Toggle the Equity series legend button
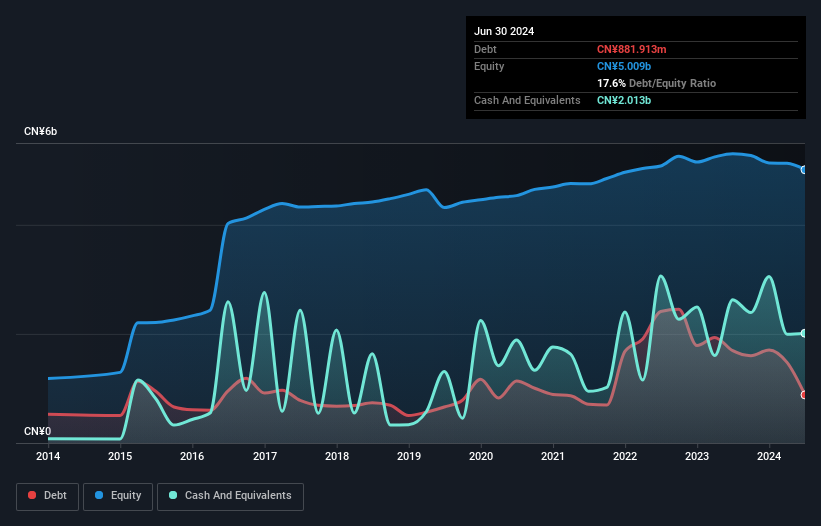 pos(118,496)
